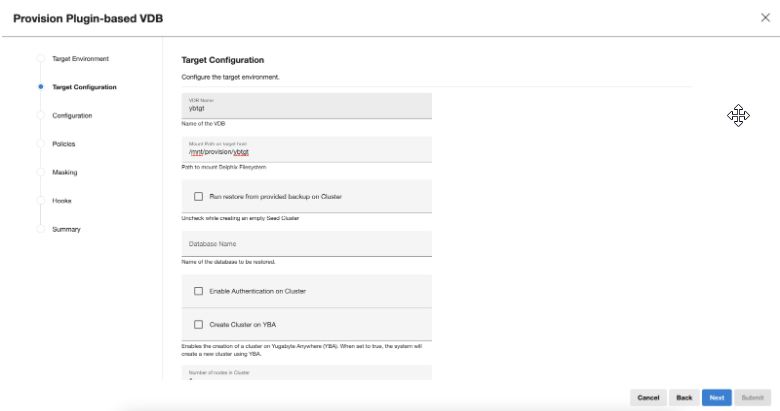The width and height of the screenshot is (780, 411).
Task: Click the greyed-out Submit button
Action: 751,398
